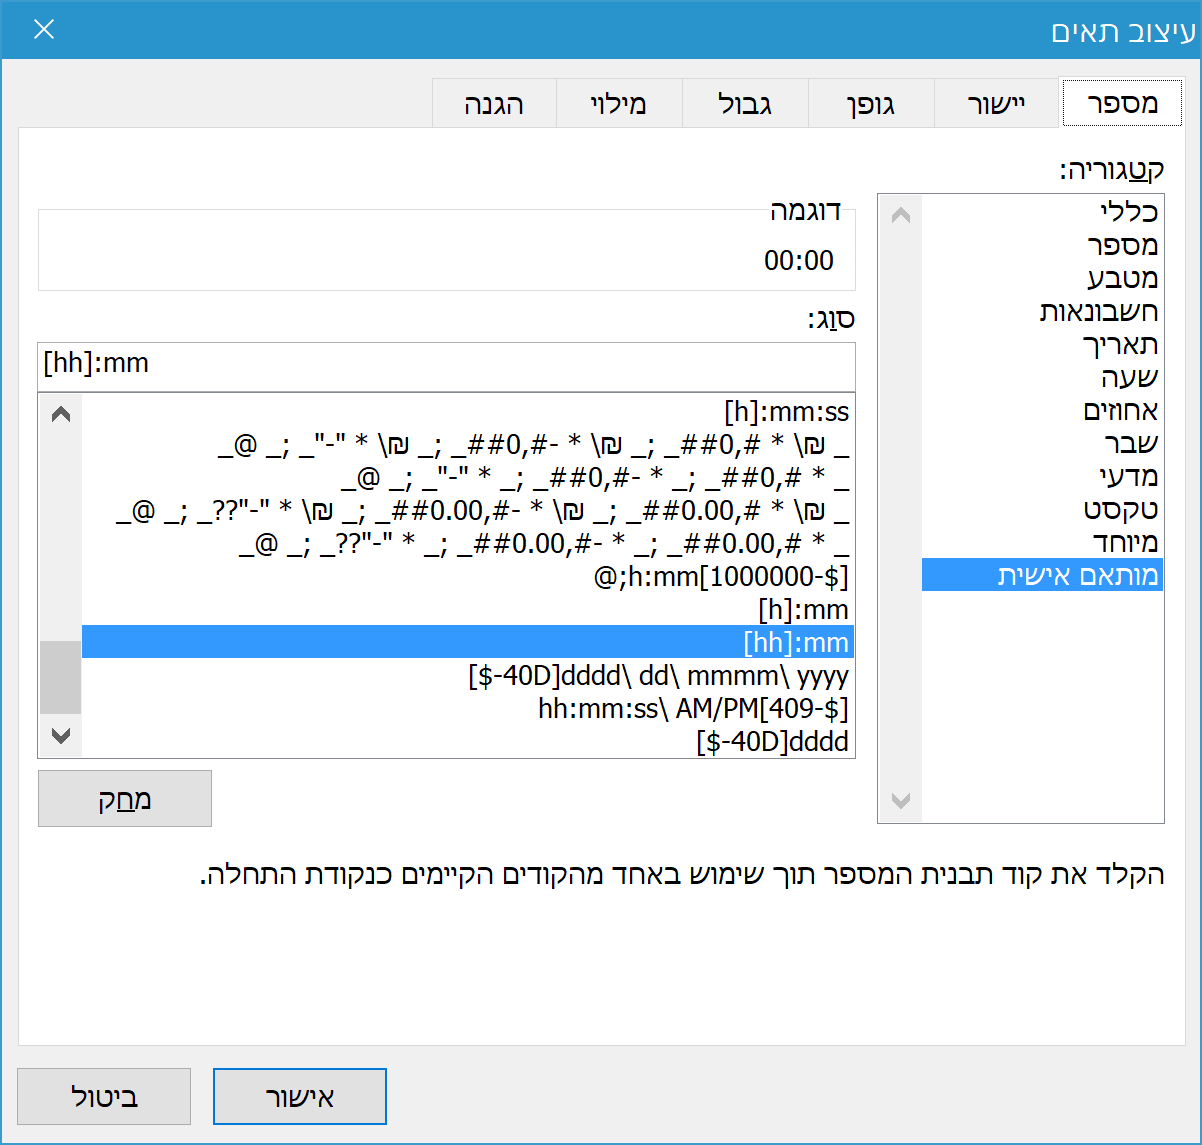Viewport: 1202px width, 1145px height.
Task: Select the מילוי (Fill) tab
Action: 619,103
